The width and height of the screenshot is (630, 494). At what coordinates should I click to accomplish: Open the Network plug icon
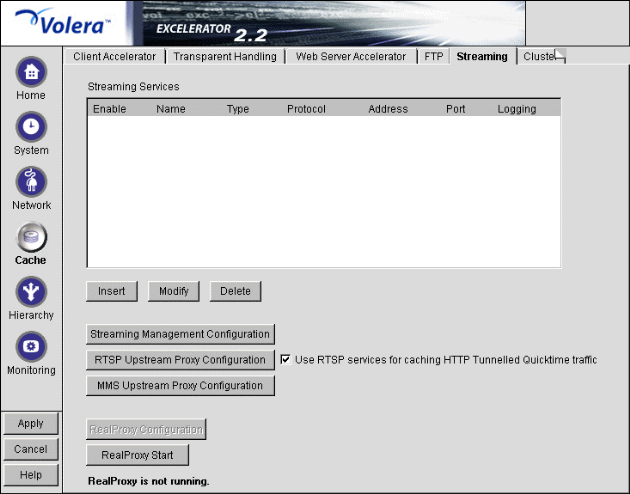click(x=31, y=182)
